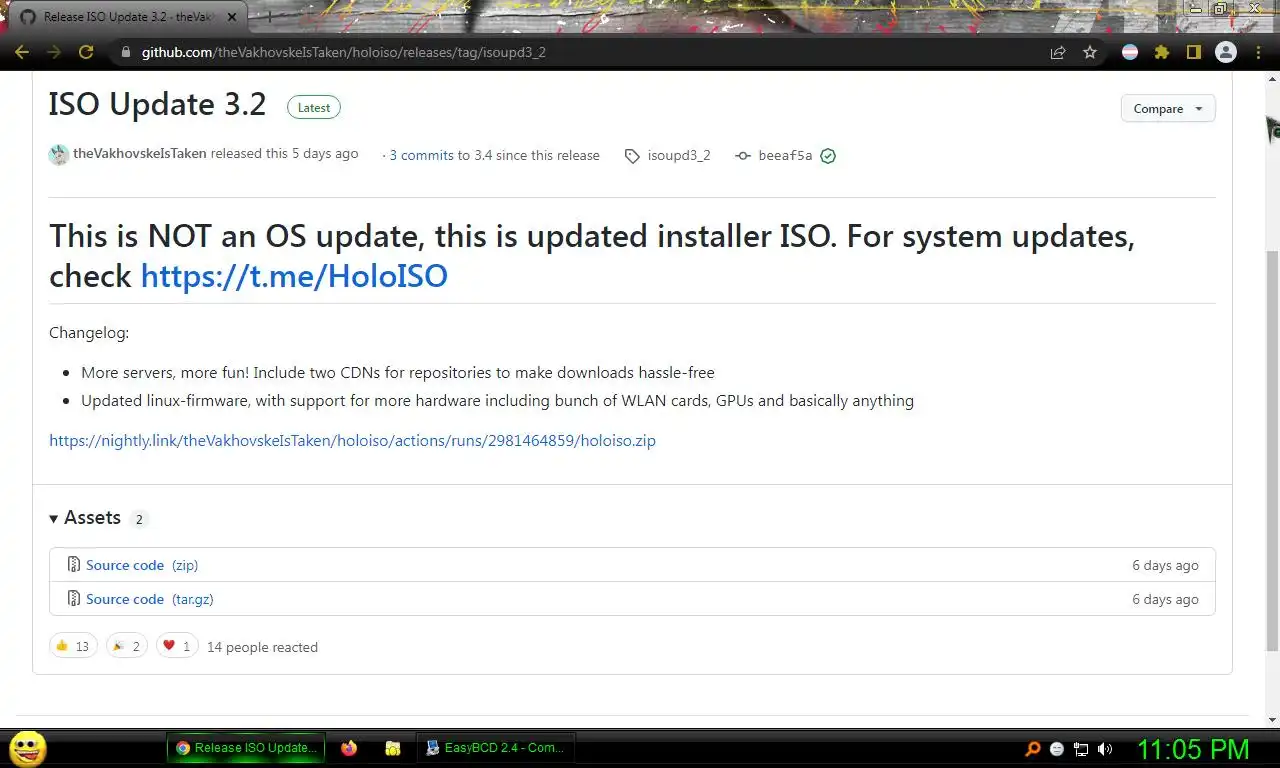Share this page via address bar icon

coord(1058,52)
